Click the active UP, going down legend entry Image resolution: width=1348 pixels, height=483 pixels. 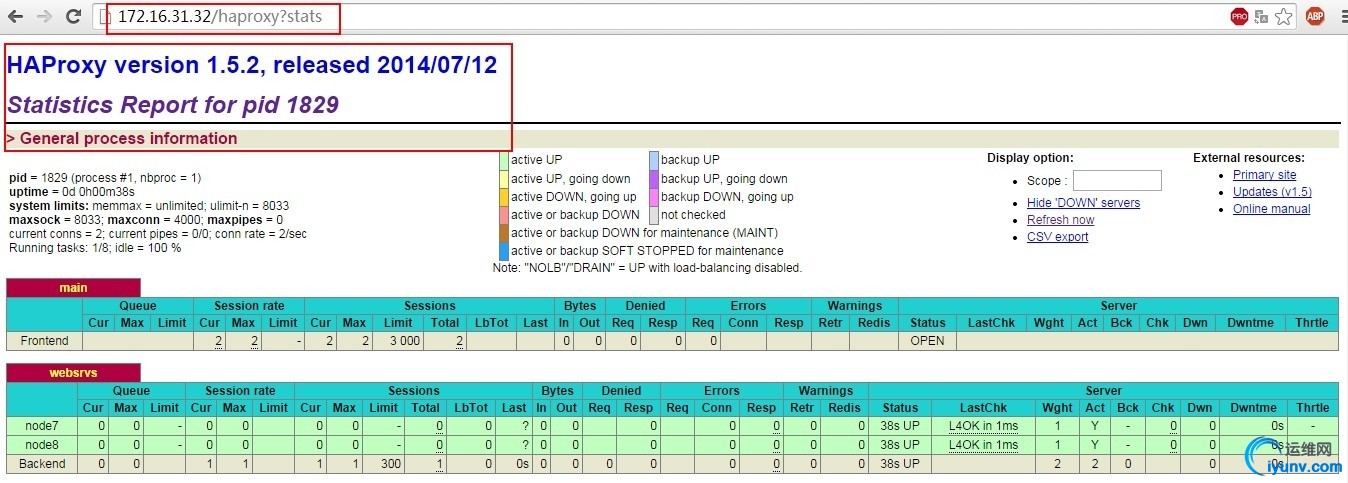point(570,179)
